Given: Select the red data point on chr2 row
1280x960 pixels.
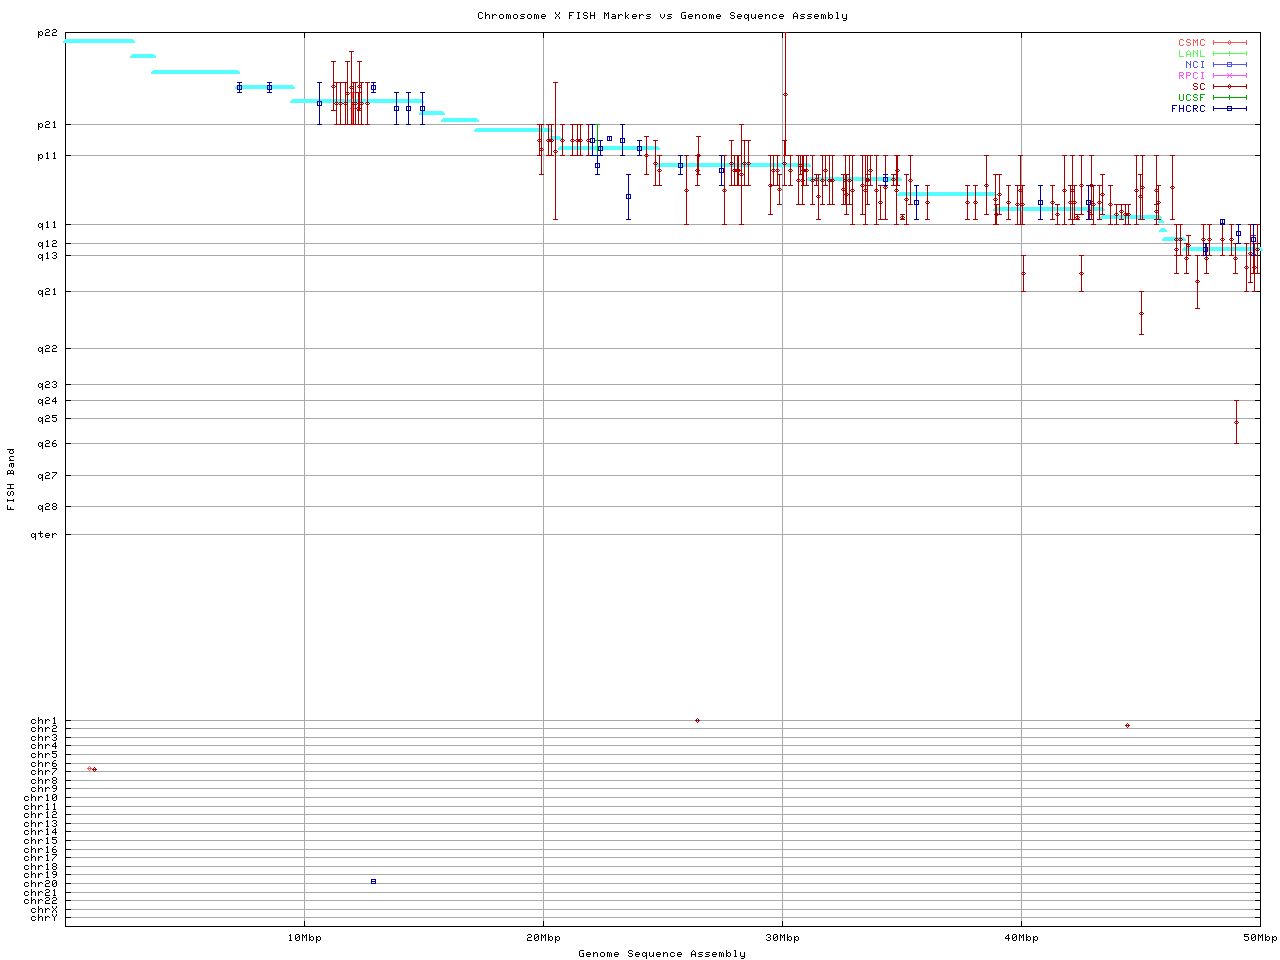Looking at the screenshot, I should (1127, 726).
